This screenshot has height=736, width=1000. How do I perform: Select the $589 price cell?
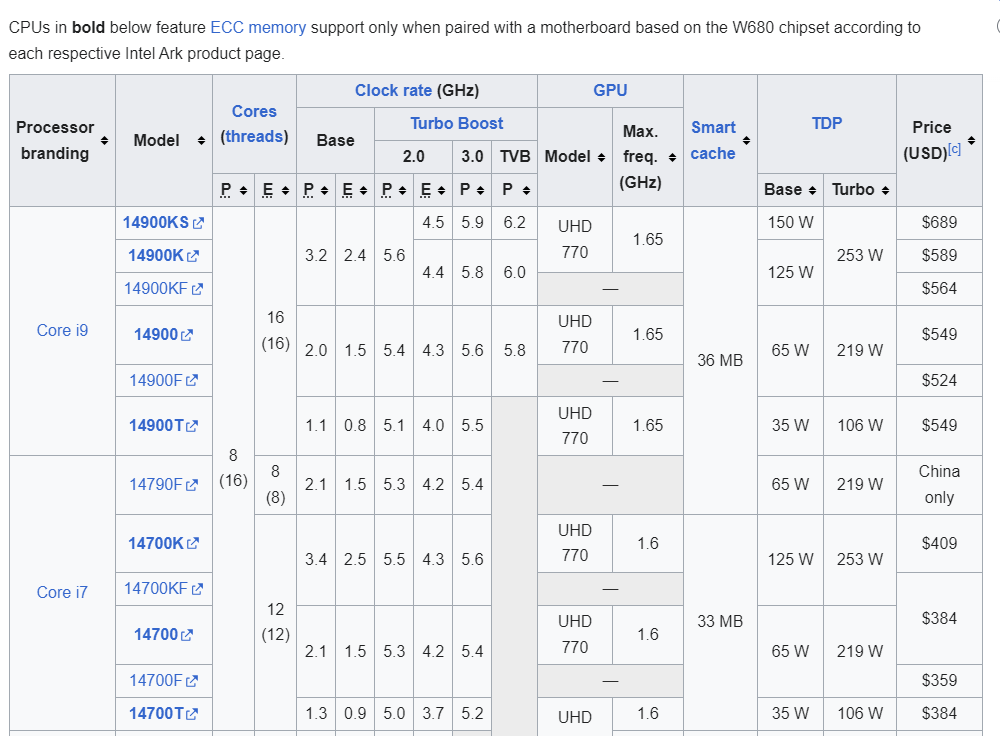939,256
